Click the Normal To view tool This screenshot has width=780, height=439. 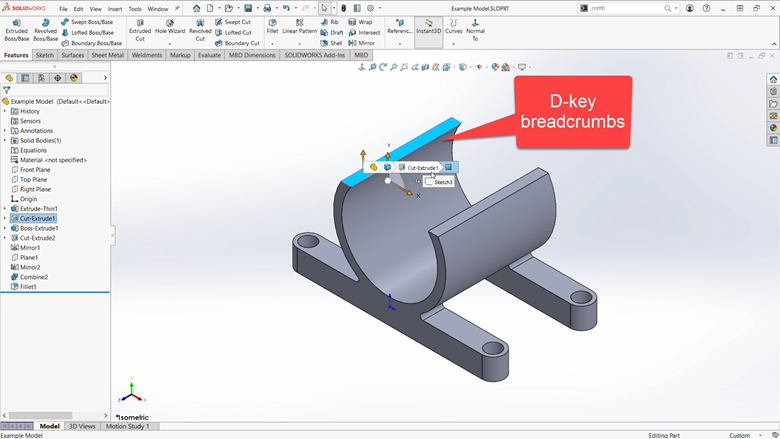[x=475, y=30]
